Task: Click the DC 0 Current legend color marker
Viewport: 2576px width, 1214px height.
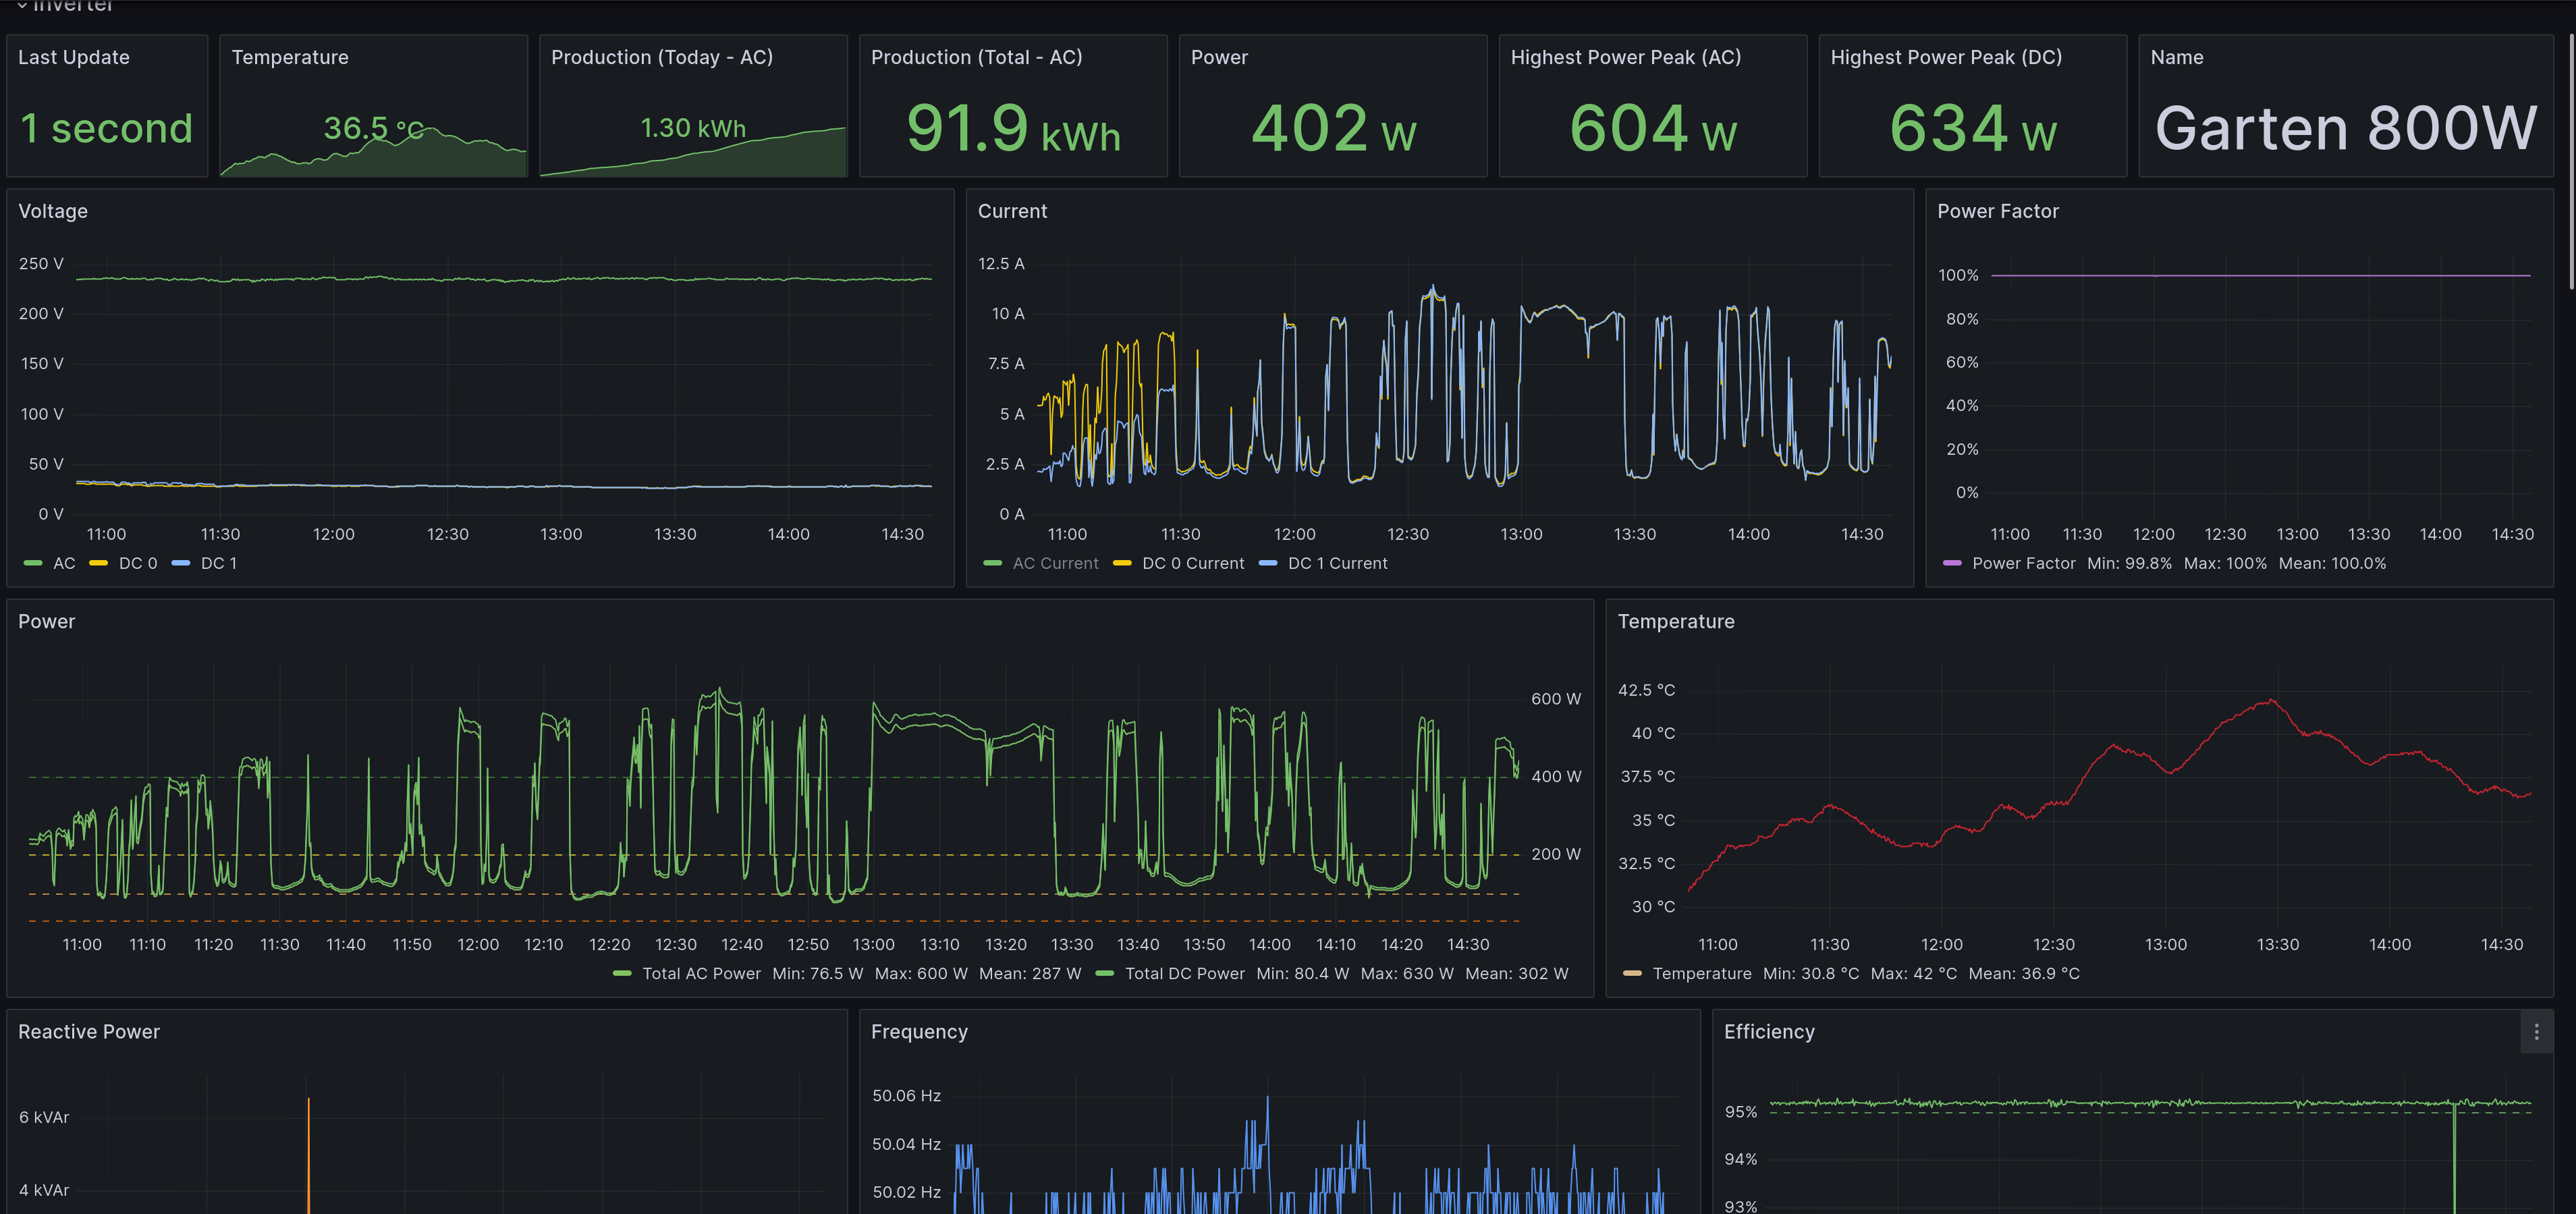Action: [1122, 563]
